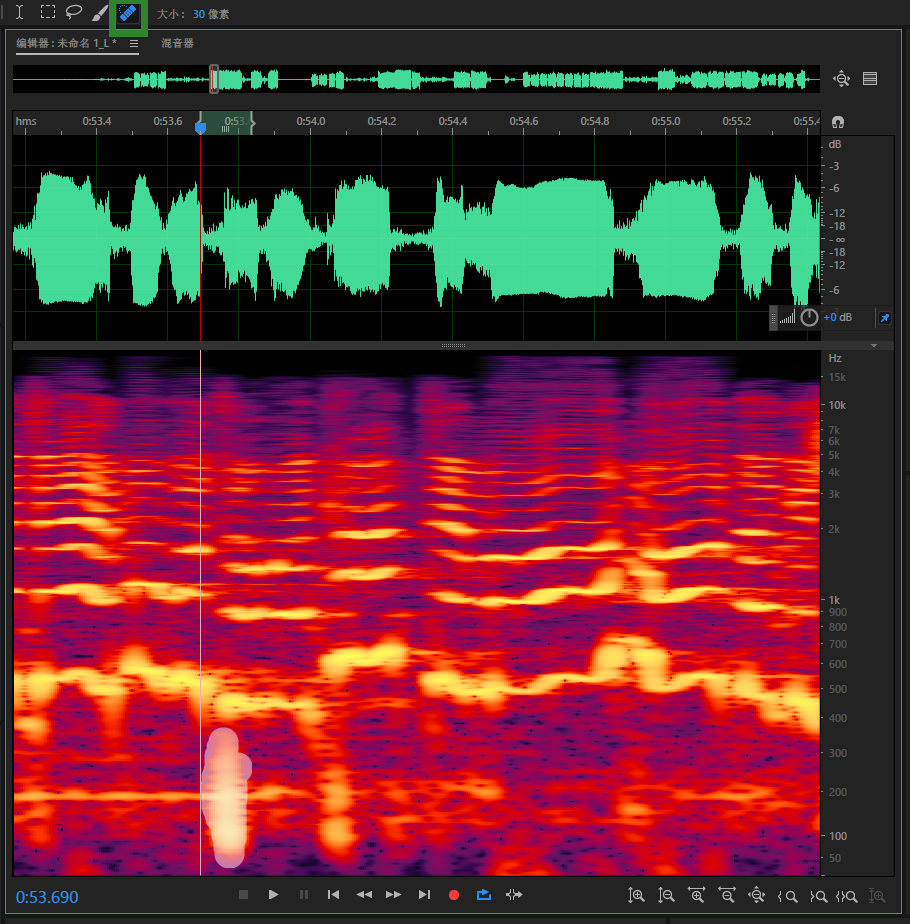Select the Lasso Selection tool
The image size is (910, 924).
(x=73, y=13)
